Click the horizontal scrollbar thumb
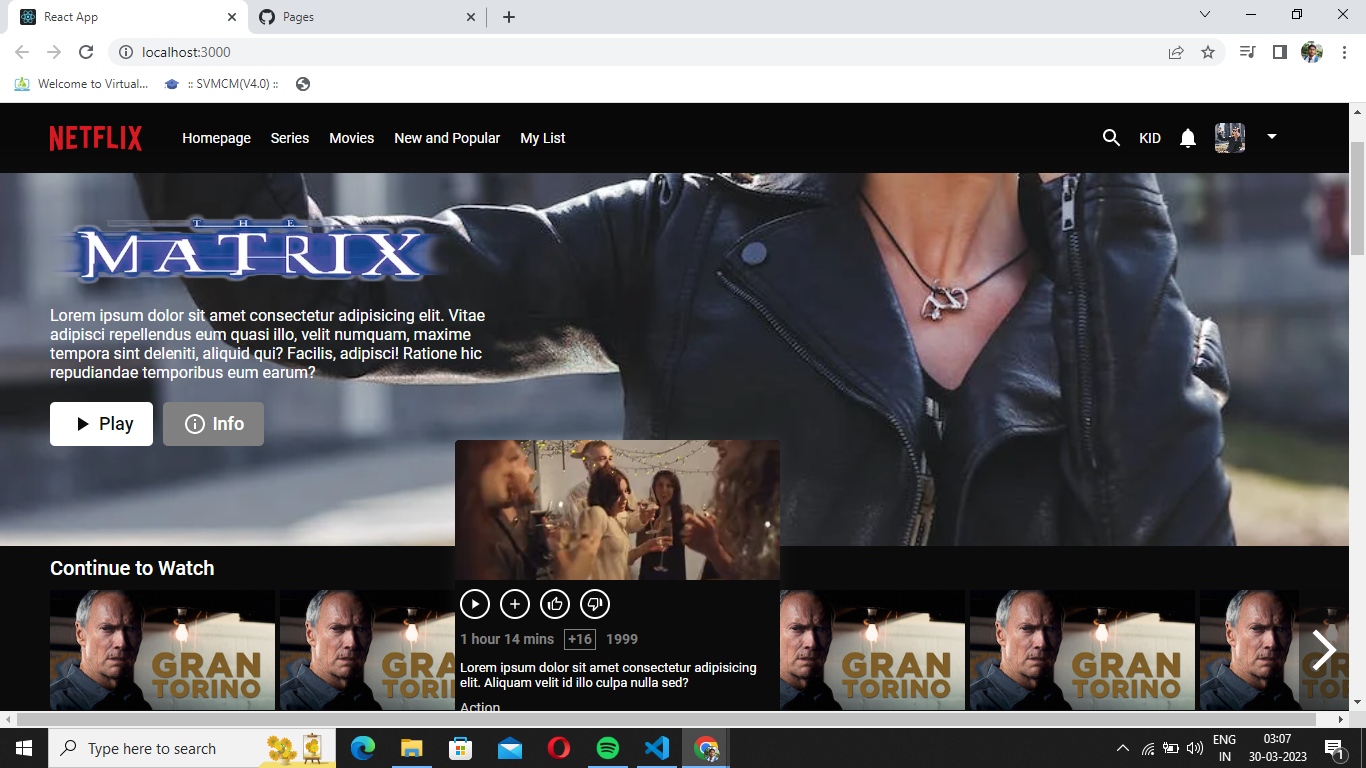Screen dimensions: 1366x768 (666, 720)
